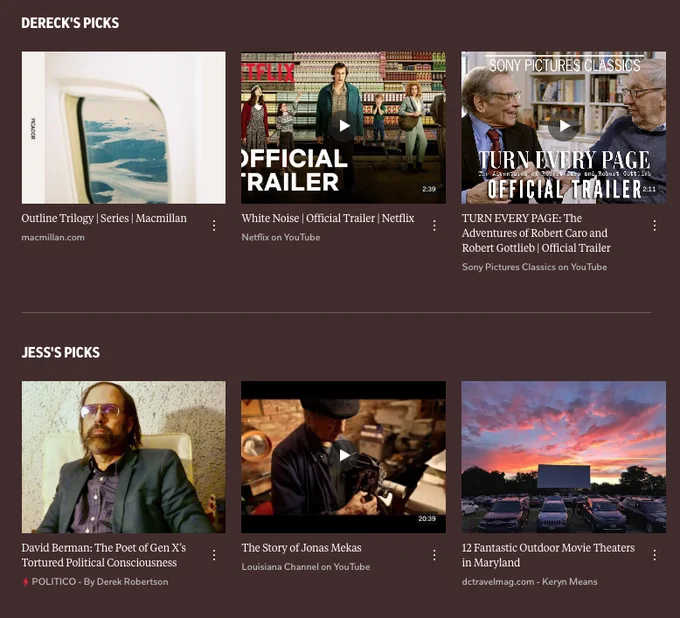Open the drive-in theater sunset thumbnail
680x618 pixels.
[x=563, y=457]
